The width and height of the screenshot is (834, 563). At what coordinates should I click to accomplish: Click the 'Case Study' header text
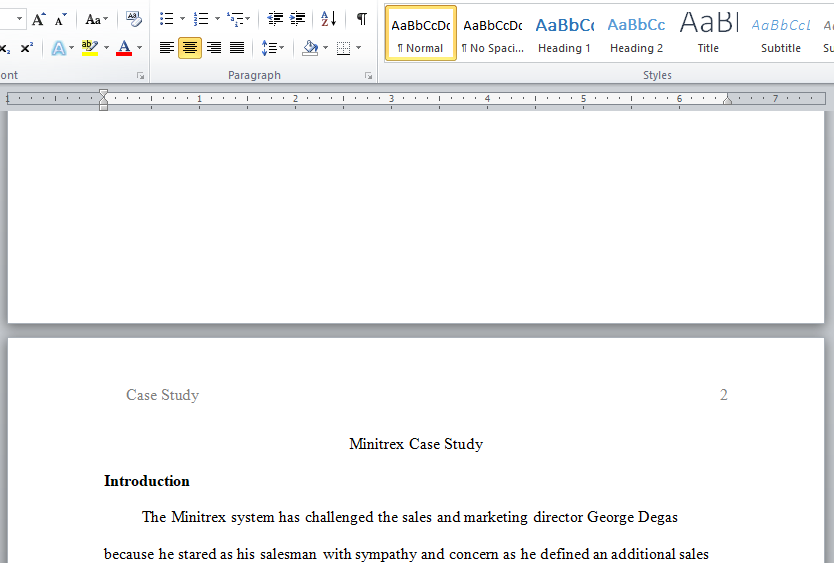coord(162,395)
